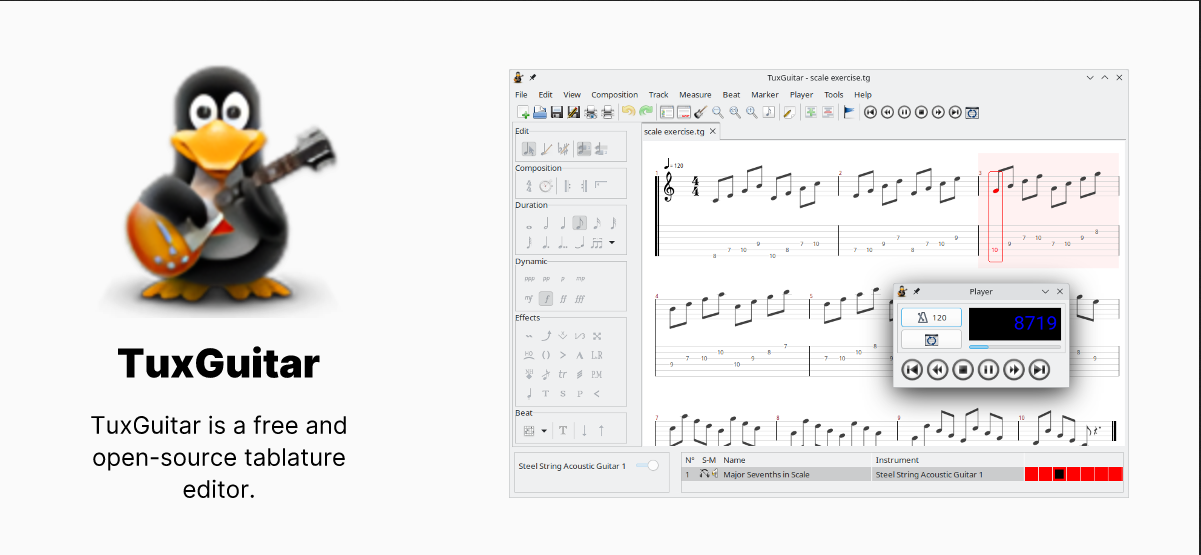Click the New file toolbar icon
Screen dimensions: 1201x555
[x=523, y=112]
